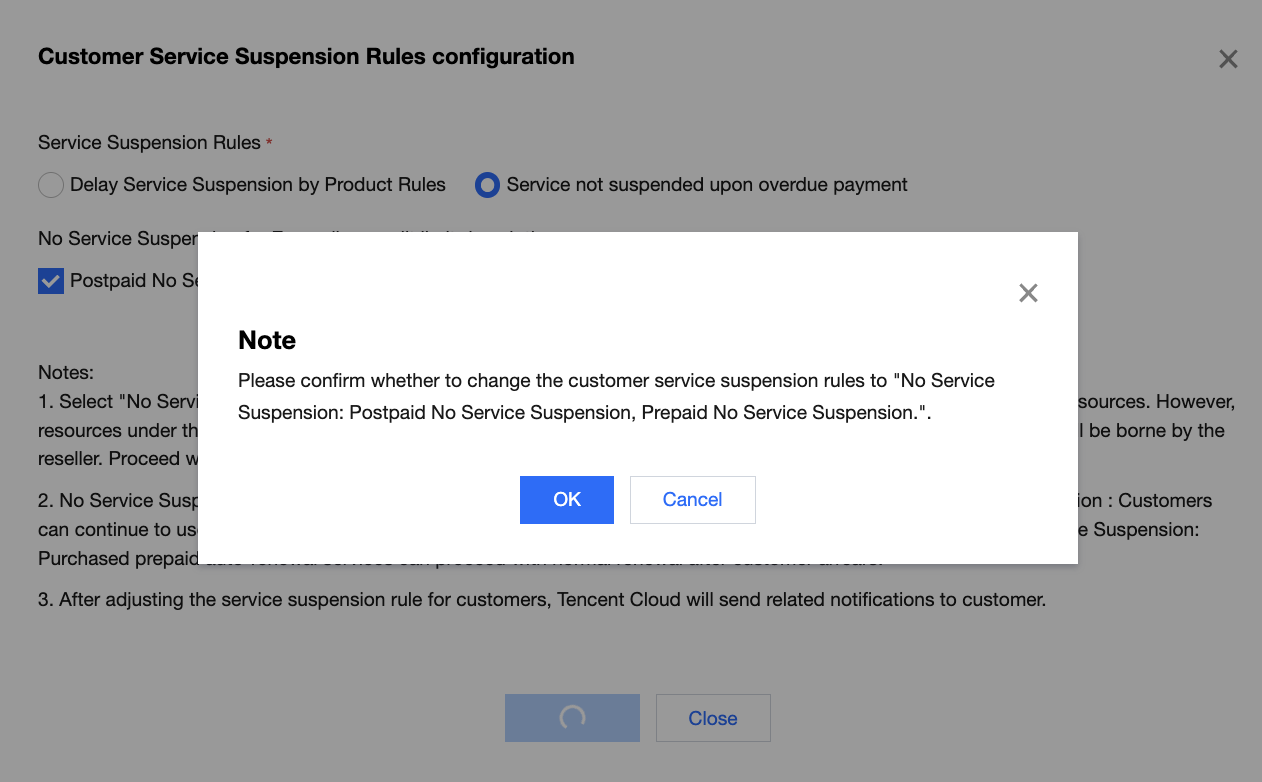Click the Customer Service Suspension Rules configuration title
Viewport: 1262px width, 782px height.
click(306, 57)
